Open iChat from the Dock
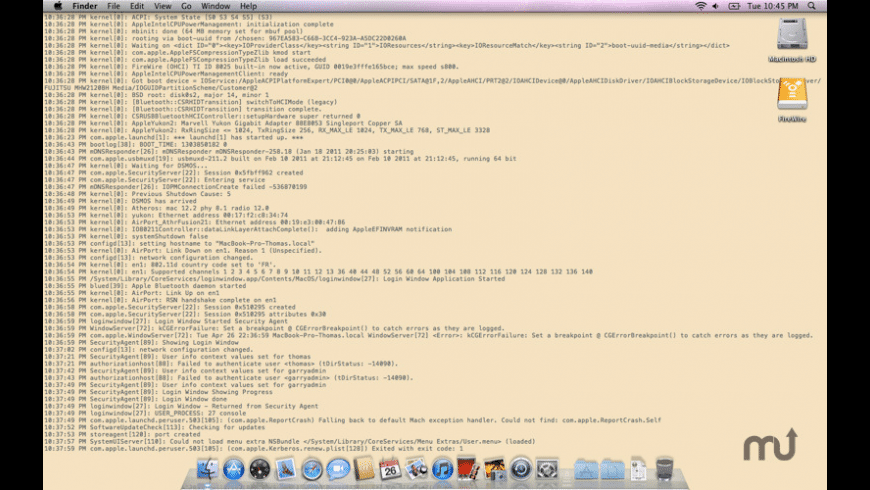 tap(338, 469)
